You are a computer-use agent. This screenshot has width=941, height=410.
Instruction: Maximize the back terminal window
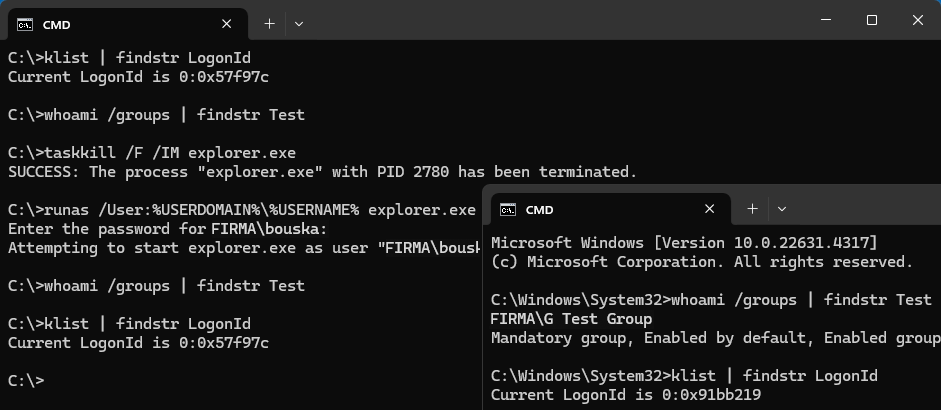coord(872,20)
